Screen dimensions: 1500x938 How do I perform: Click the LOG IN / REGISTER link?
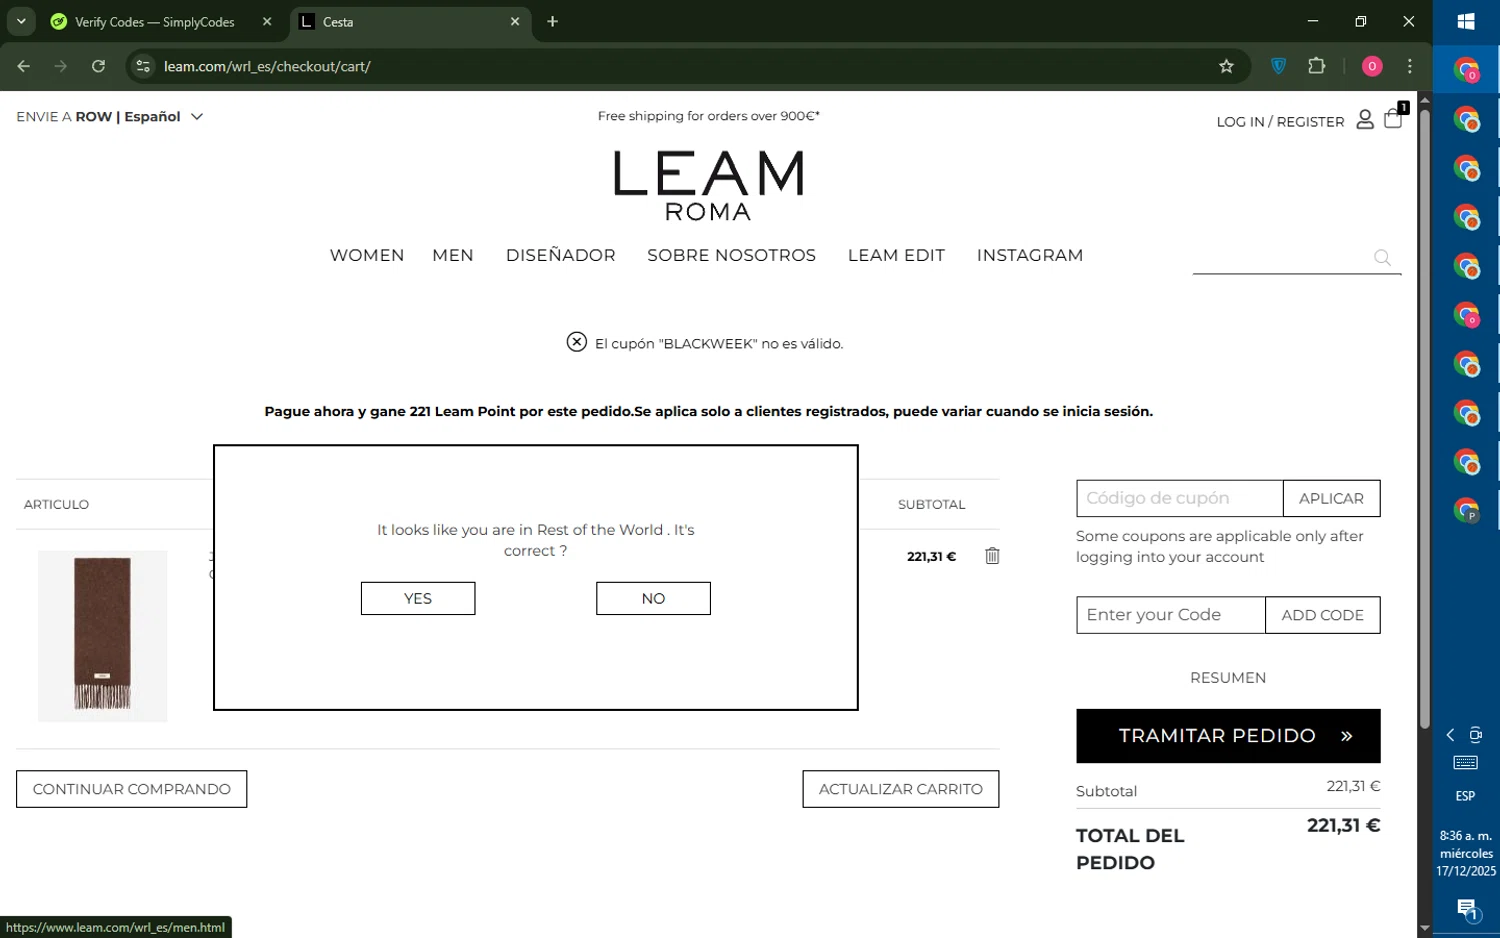[x=1280, y=121]
